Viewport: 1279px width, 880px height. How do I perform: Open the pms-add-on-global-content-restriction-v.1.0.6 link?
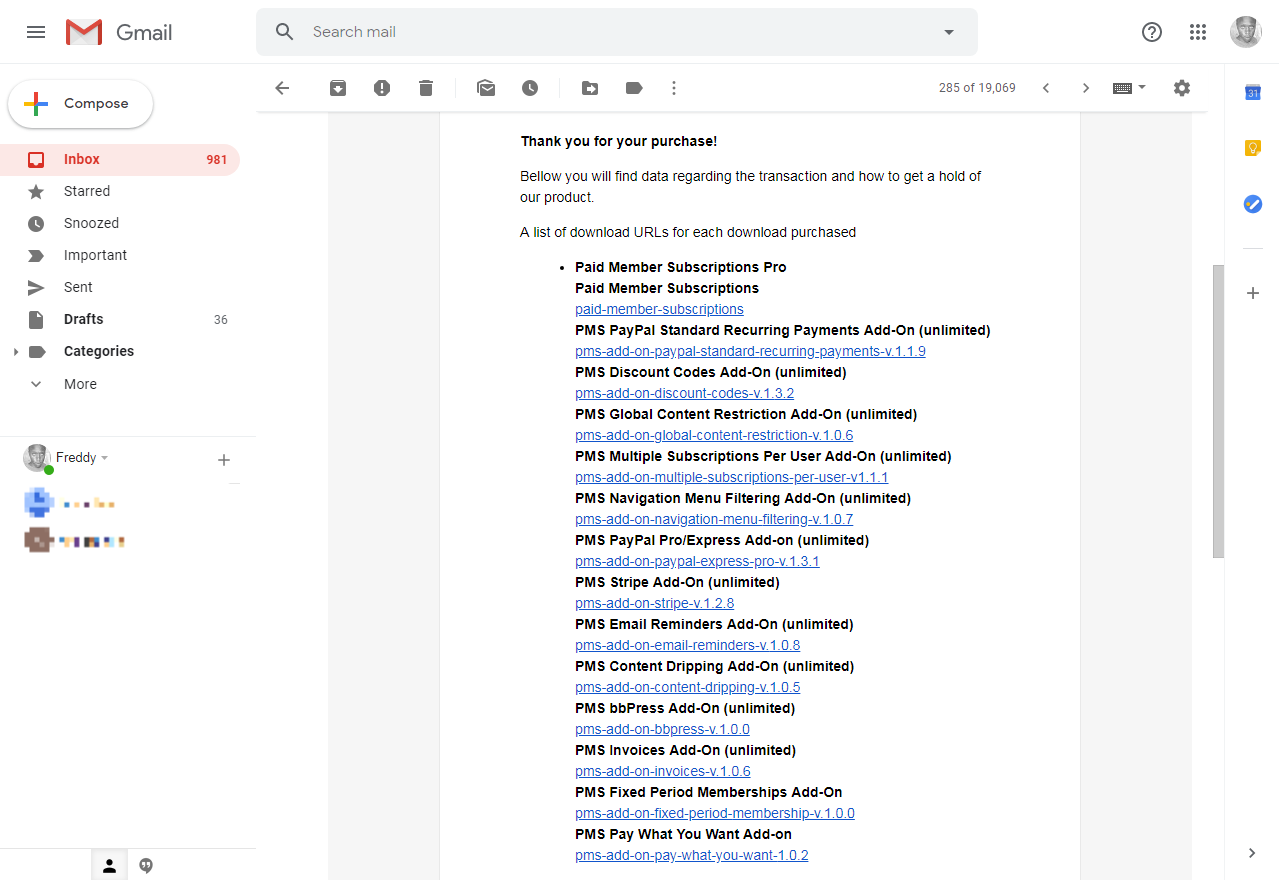(714, 435)
